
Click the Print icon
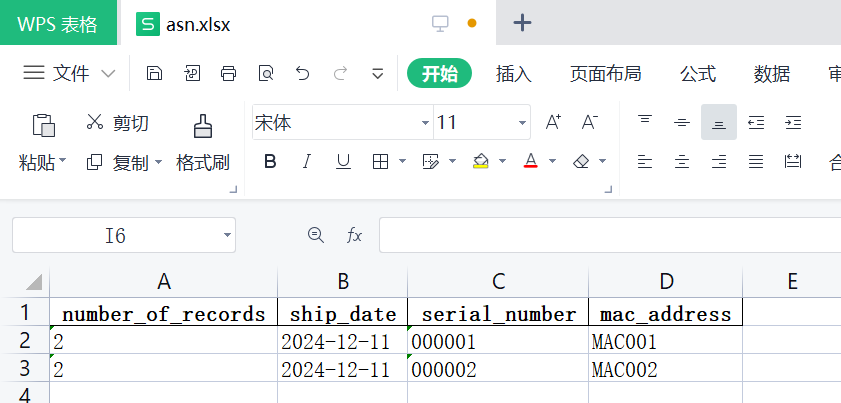[228, 73]
